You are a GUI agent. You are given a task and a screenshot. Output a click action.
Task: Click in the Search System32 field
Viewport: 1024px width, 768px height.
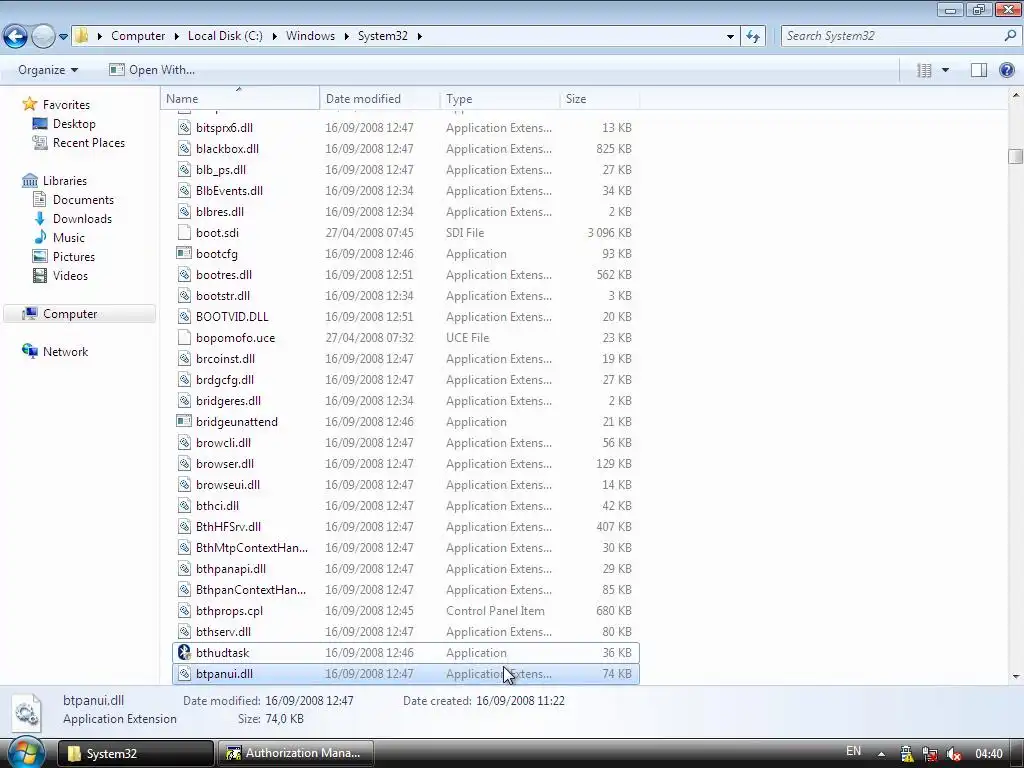(892, 36)
